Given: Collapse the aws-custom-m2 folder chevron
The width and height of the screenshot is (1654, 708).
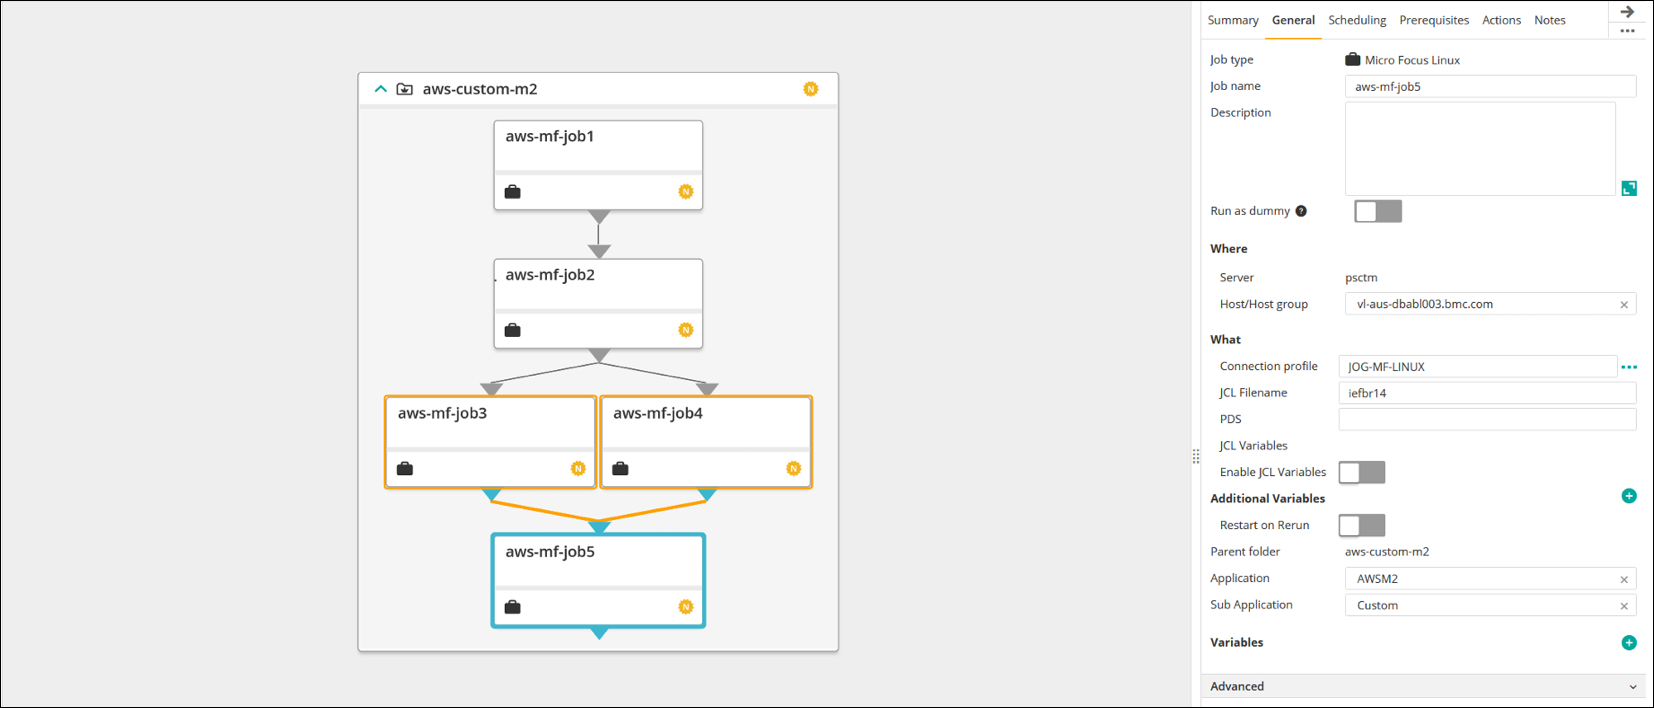Looking at the screenshot, I should pyautogui.click(x=381, y=89).
